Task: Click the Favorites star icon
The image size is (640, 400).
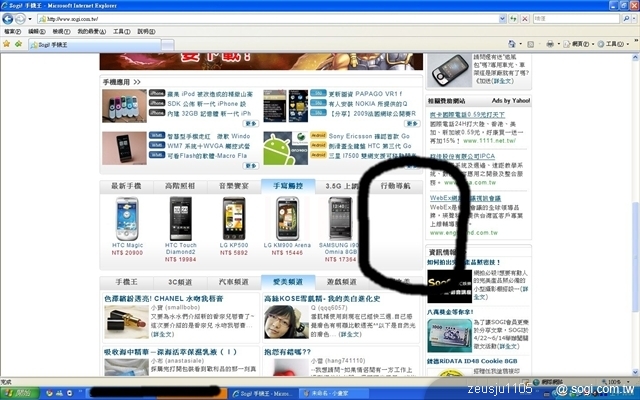Action: coord(9,45)
